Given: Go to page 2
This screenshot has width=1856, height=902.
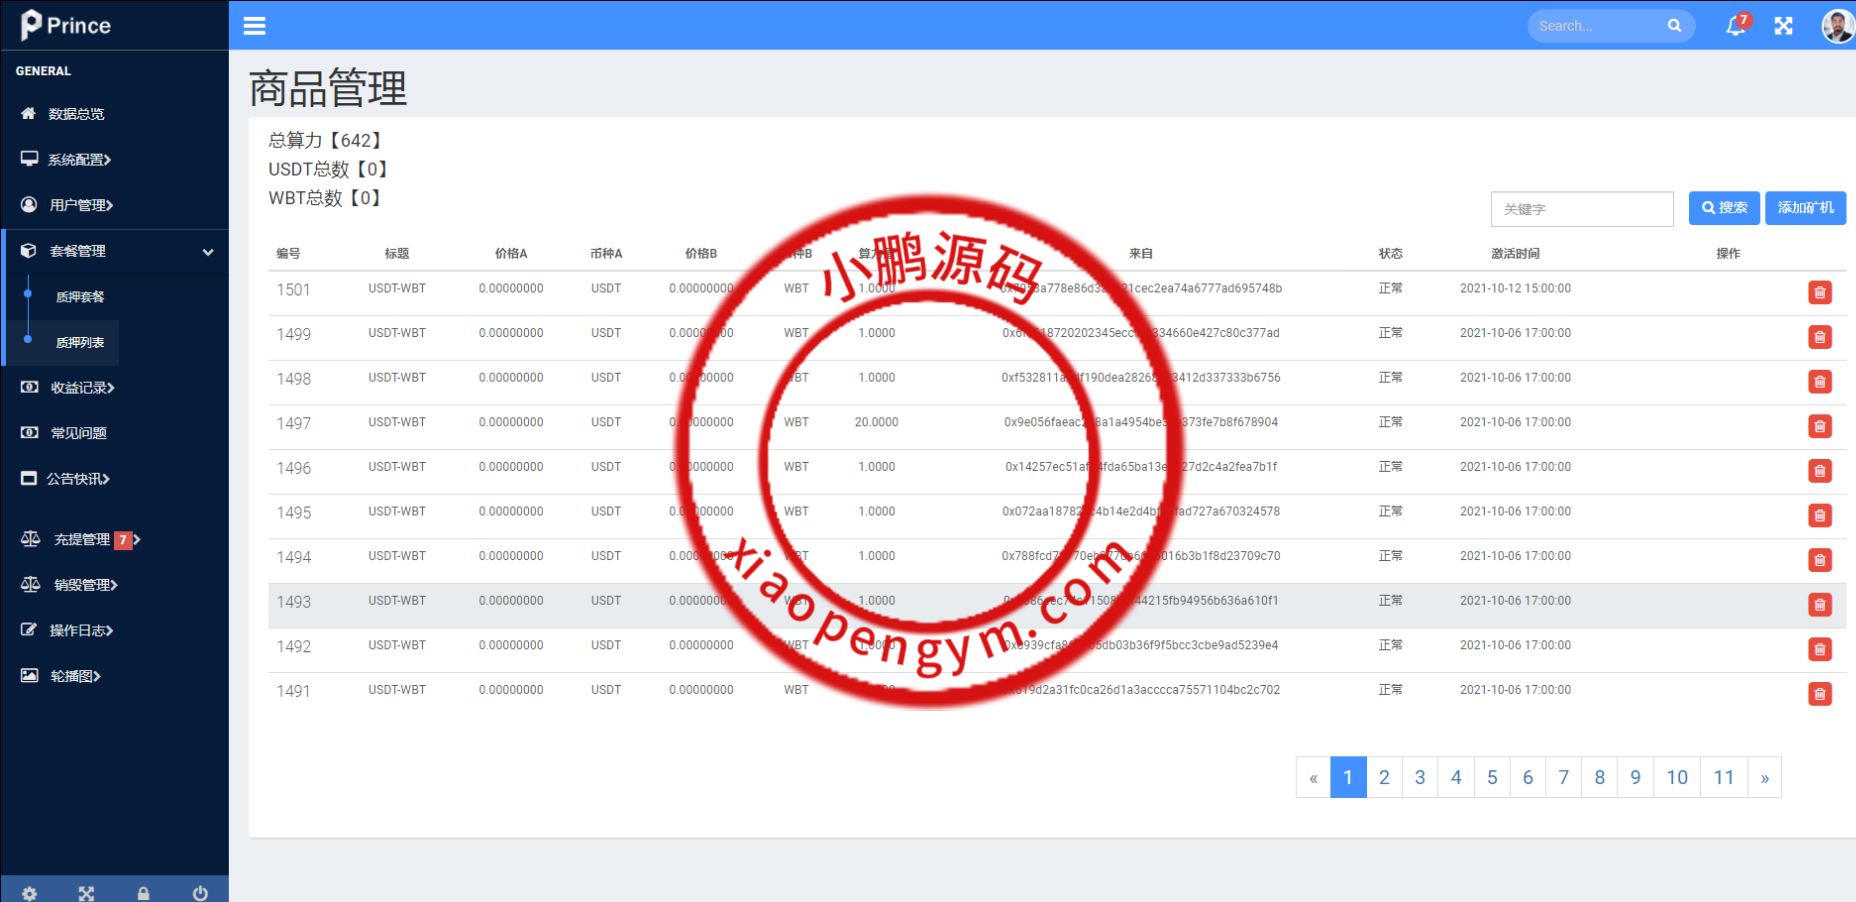Looking at the screenshot, I should [1384, 778].
